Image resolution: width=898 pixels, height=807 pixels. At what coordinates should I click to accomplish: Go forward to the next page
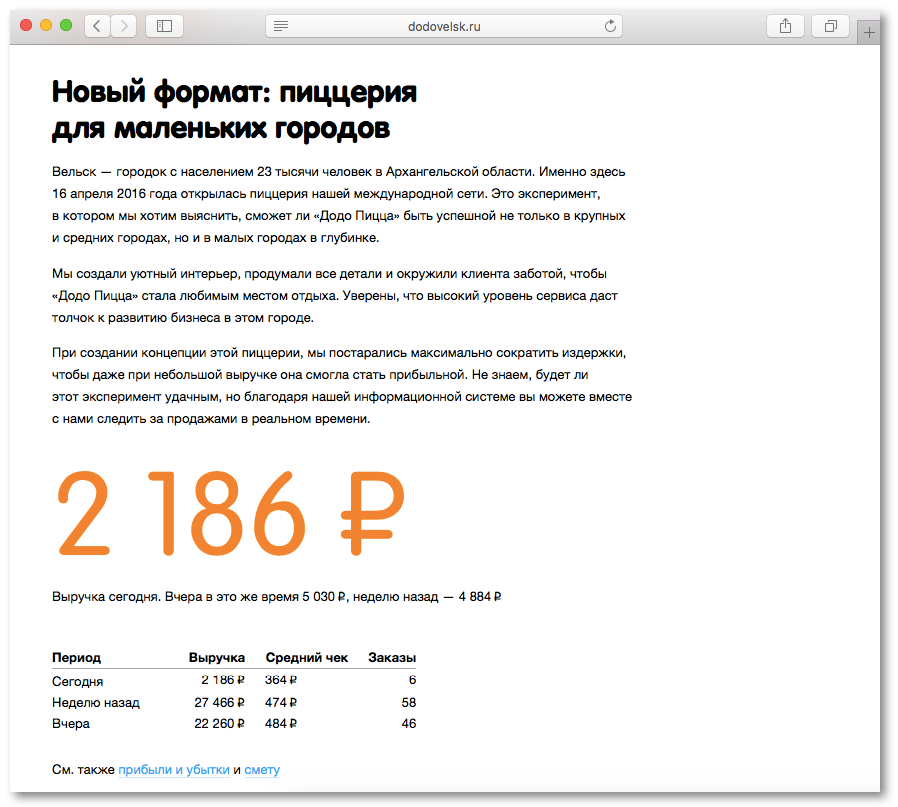pyautogui.click(x=124, y=26)
